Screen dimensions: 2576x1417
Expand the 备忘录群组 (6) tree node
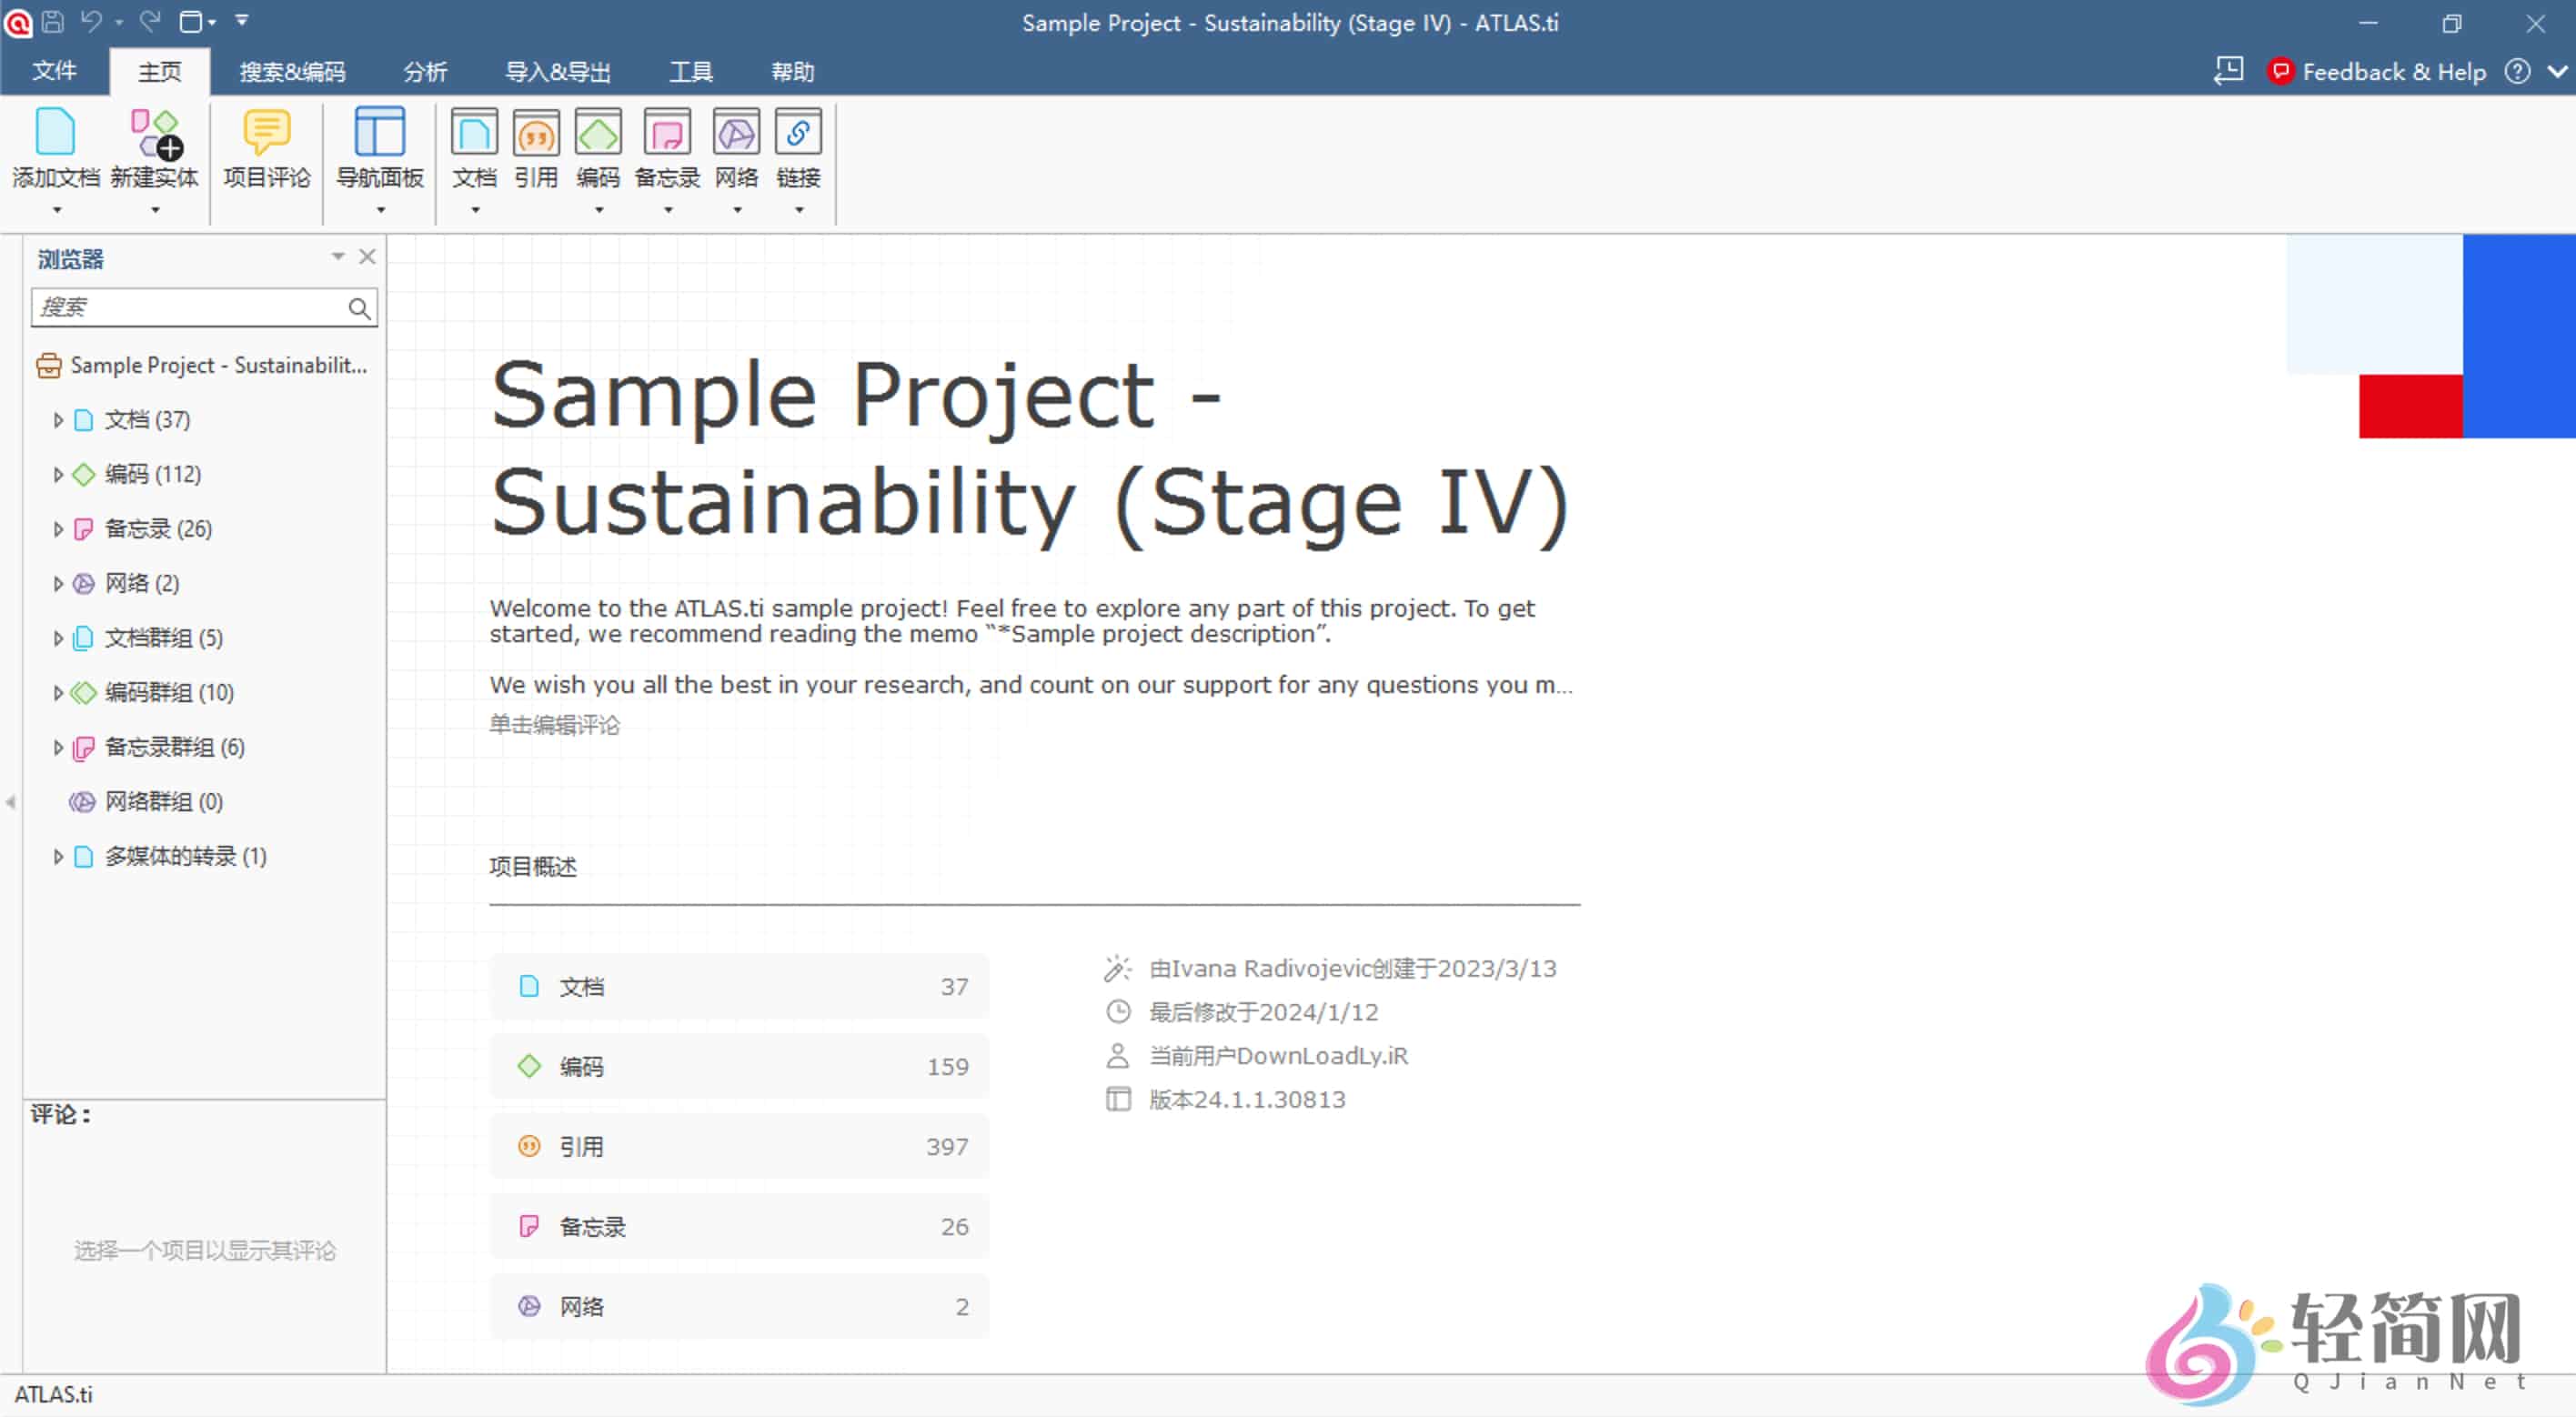[58, 747]
